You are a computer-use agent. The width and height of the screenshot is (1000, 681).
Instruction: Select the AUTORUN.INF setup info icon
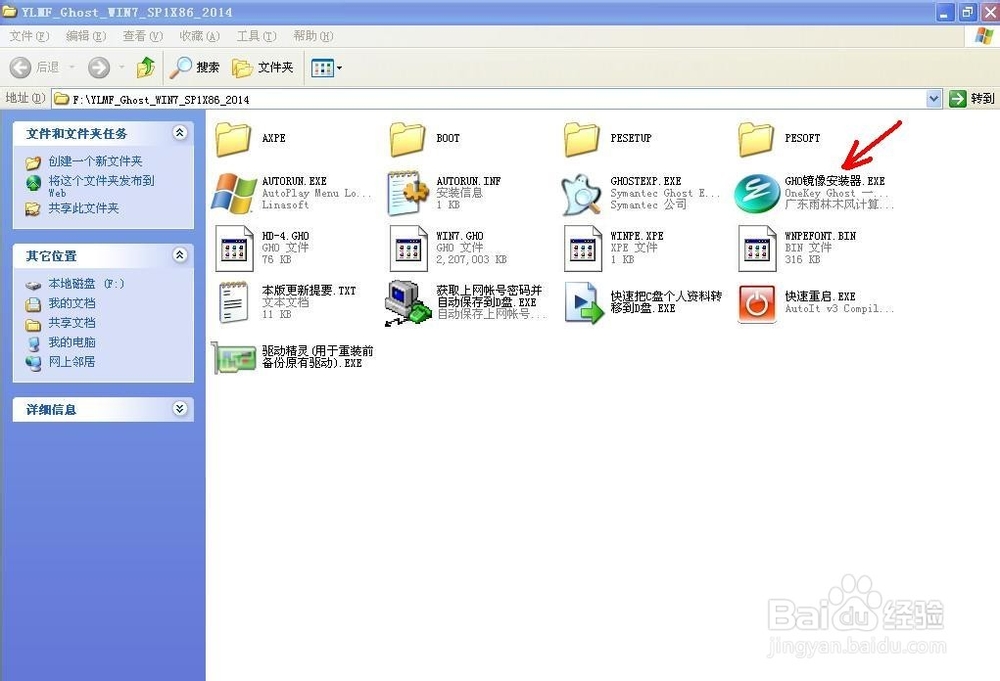click(408, 193)
